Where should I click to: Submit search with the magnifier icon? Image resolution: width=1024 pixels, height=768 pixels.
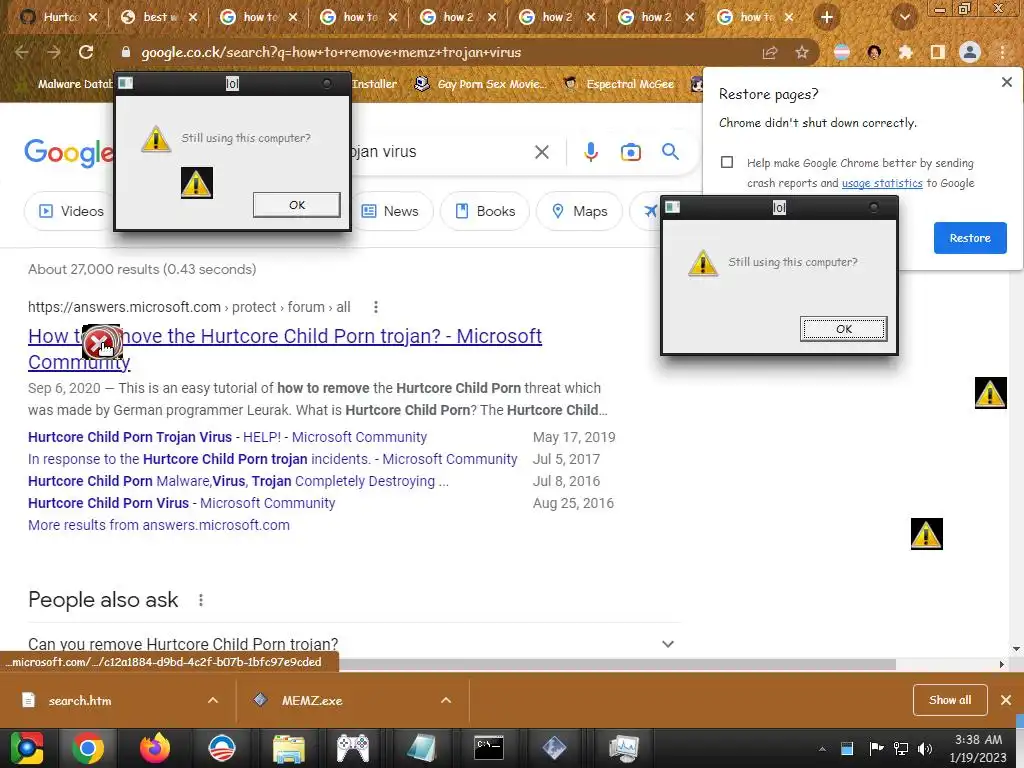tap(670, 152)
